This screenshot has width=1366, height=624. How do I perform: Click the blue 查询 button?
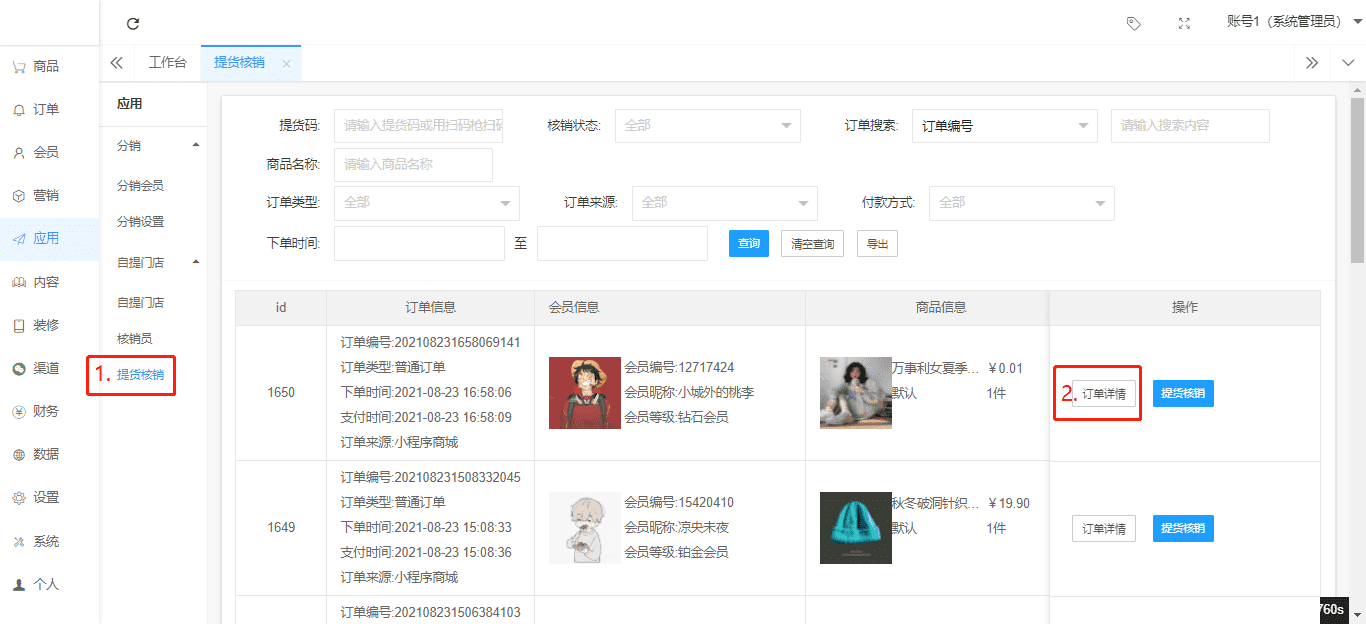click(749, 244)
